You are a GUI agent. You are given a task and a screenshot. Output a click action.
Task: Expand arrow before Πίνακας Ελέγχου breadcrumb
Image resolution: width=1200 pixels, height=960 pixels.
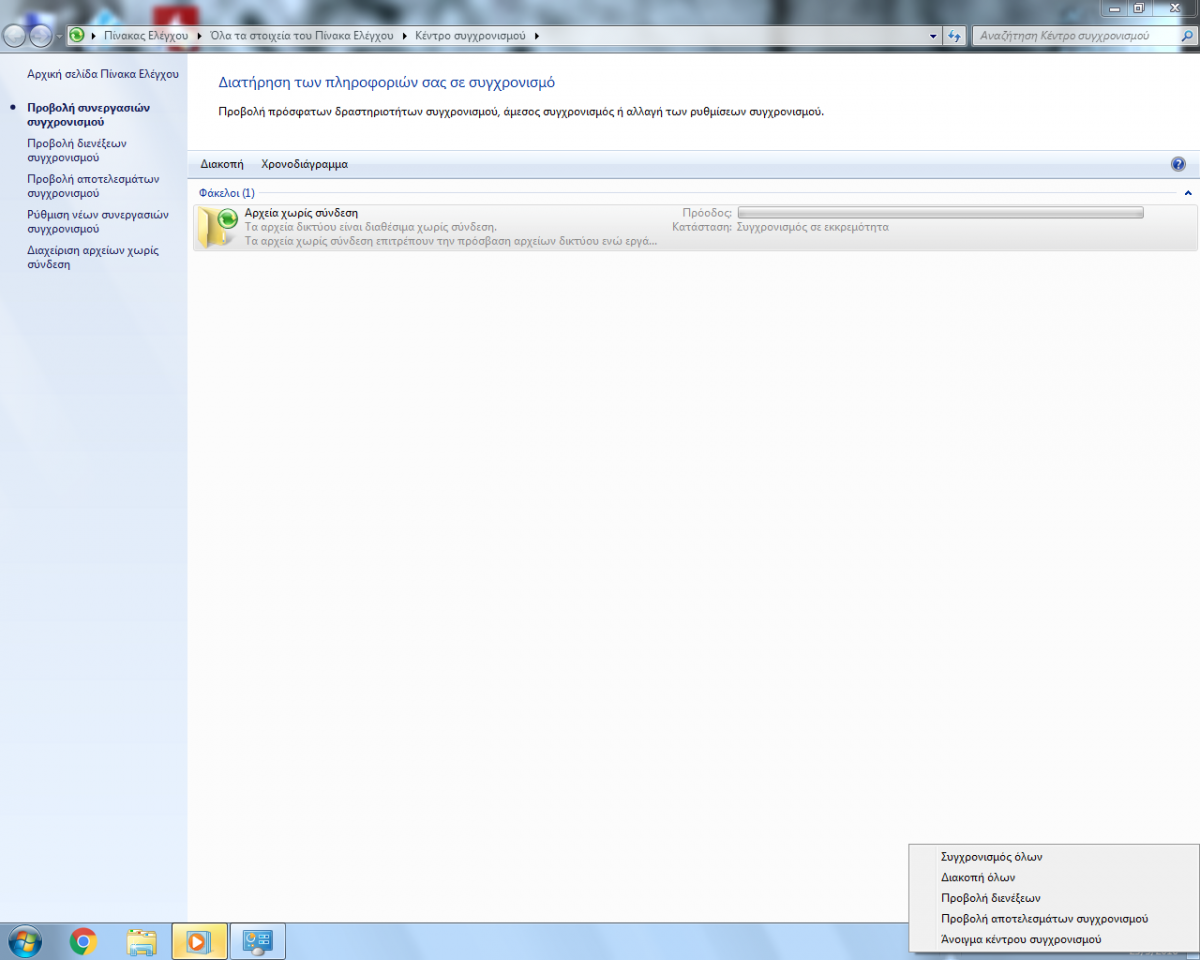tap(93, 35)
